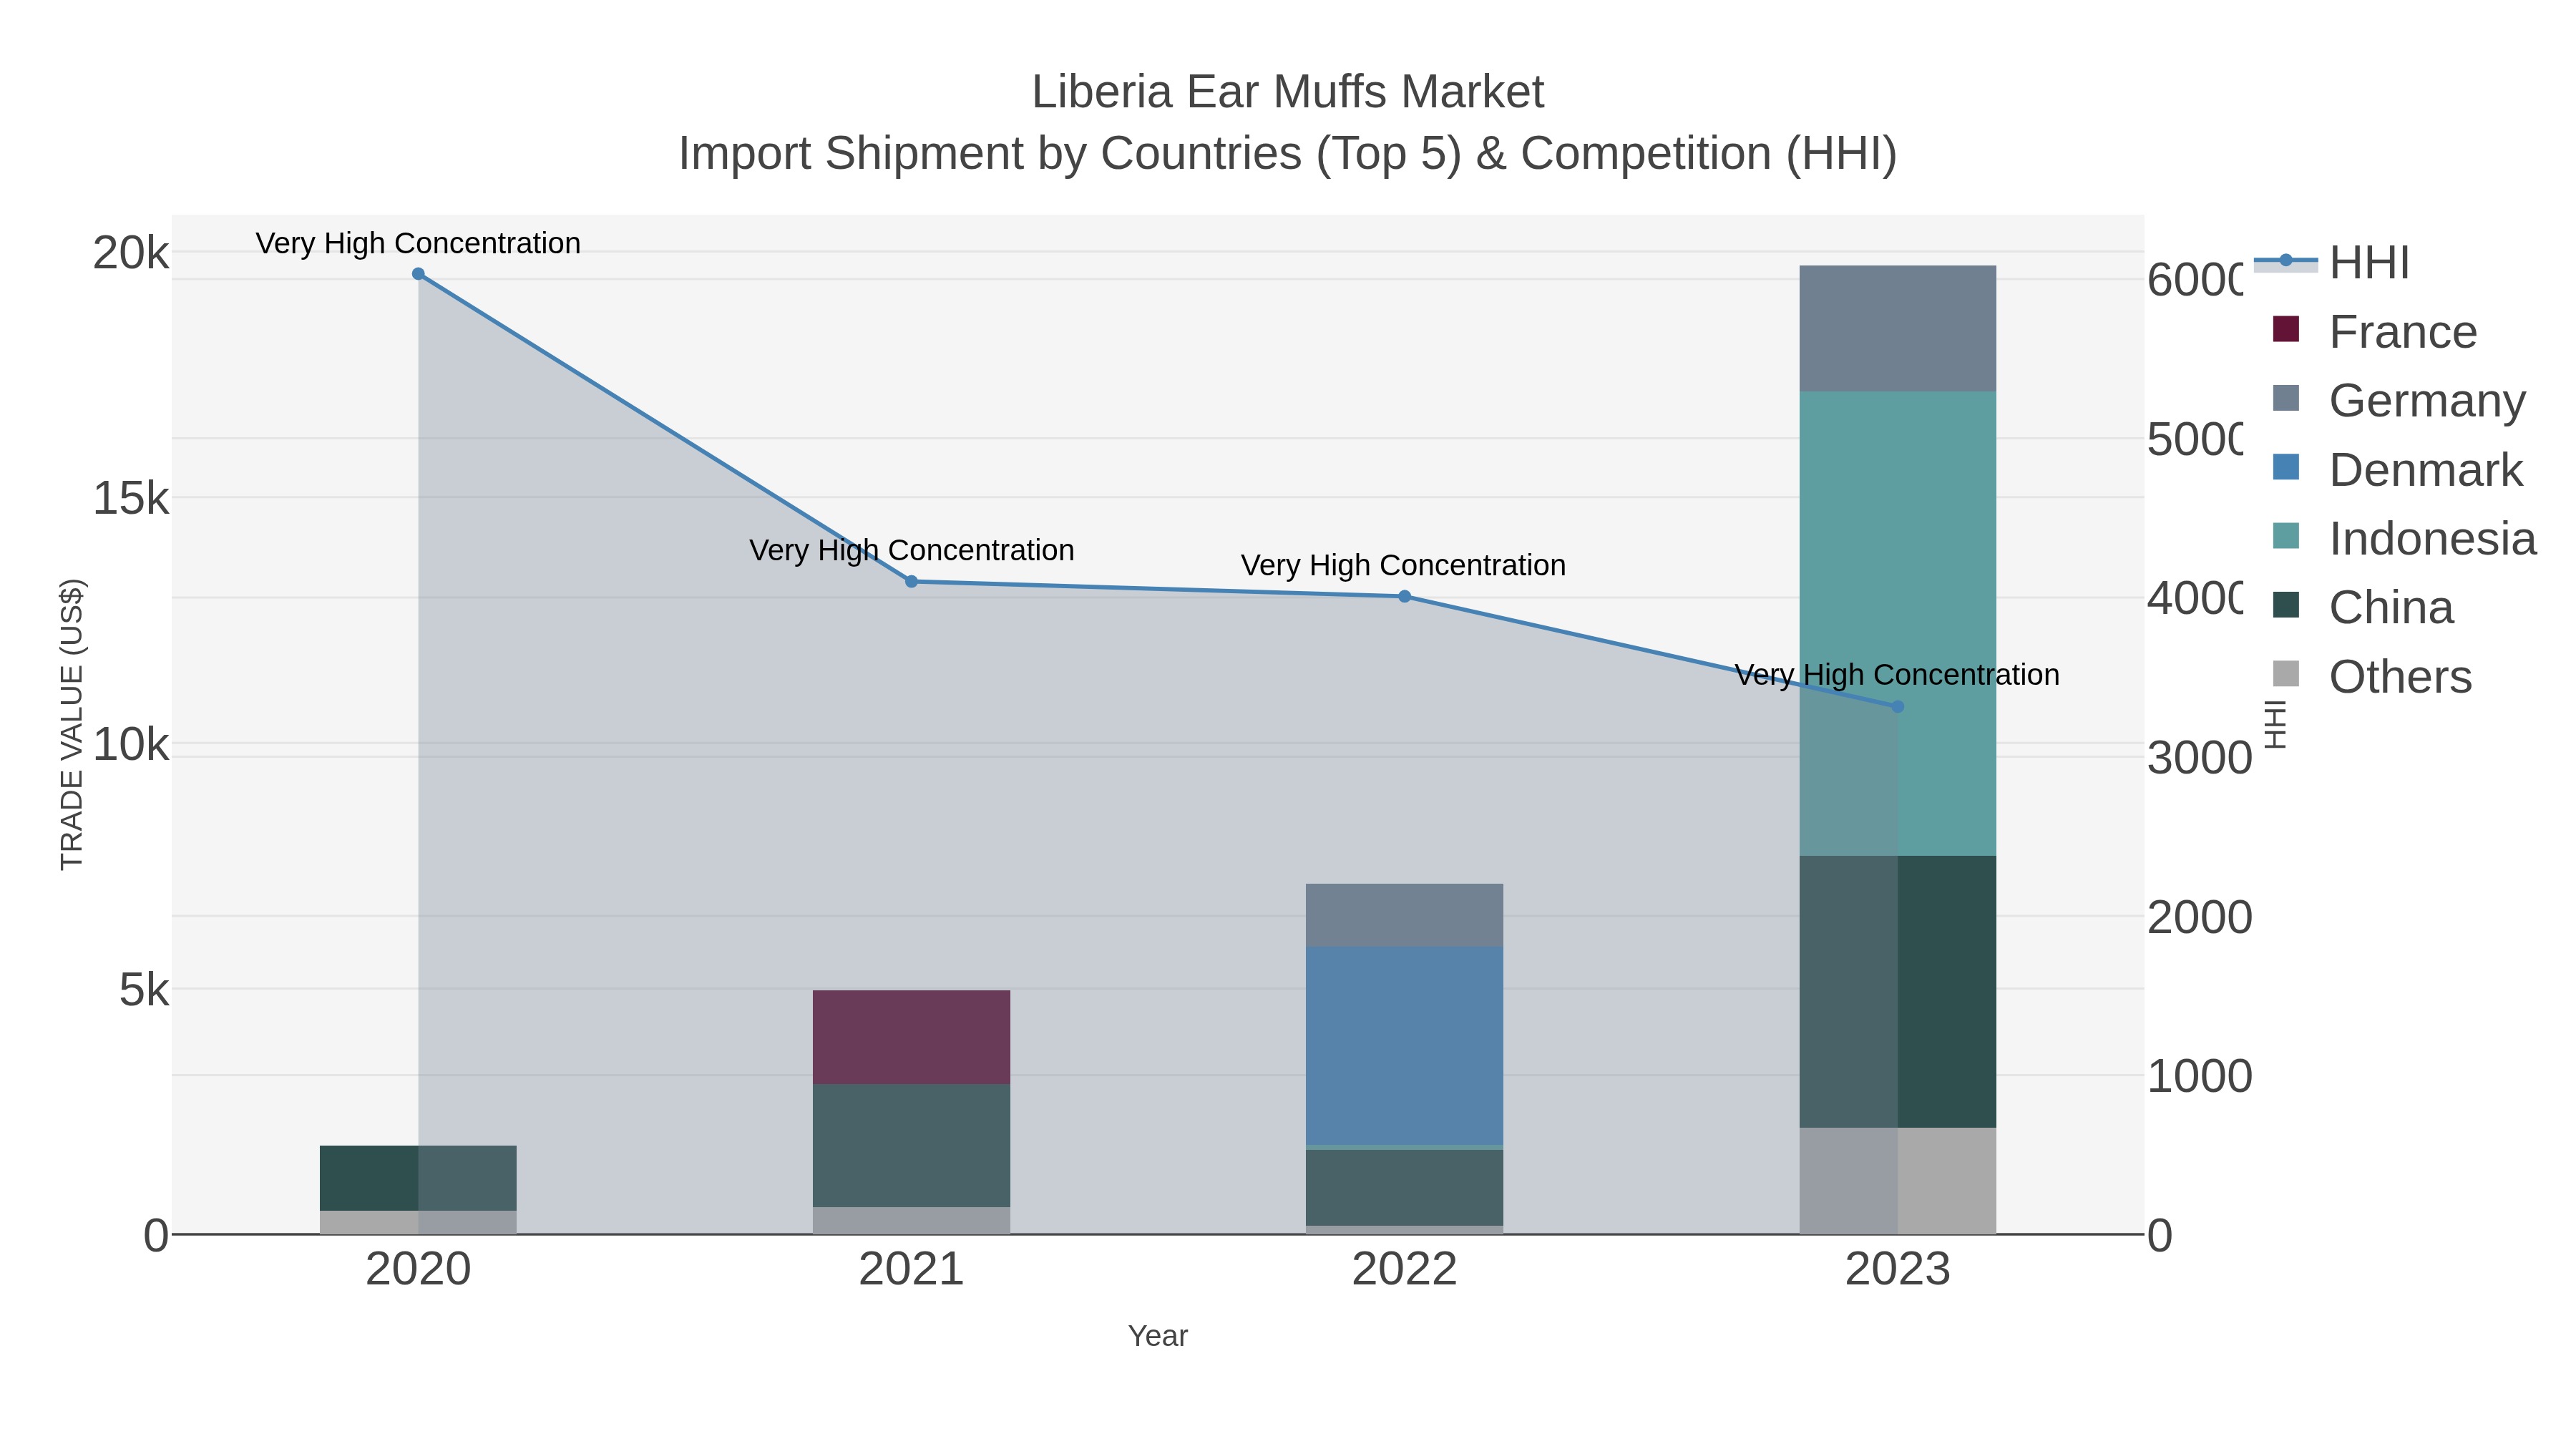Click the 2022 x-axis label

1404,1270
